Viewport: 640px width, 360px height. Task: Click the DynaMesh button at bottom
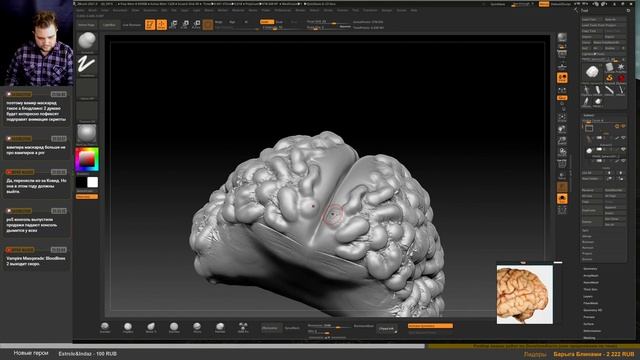271,328
